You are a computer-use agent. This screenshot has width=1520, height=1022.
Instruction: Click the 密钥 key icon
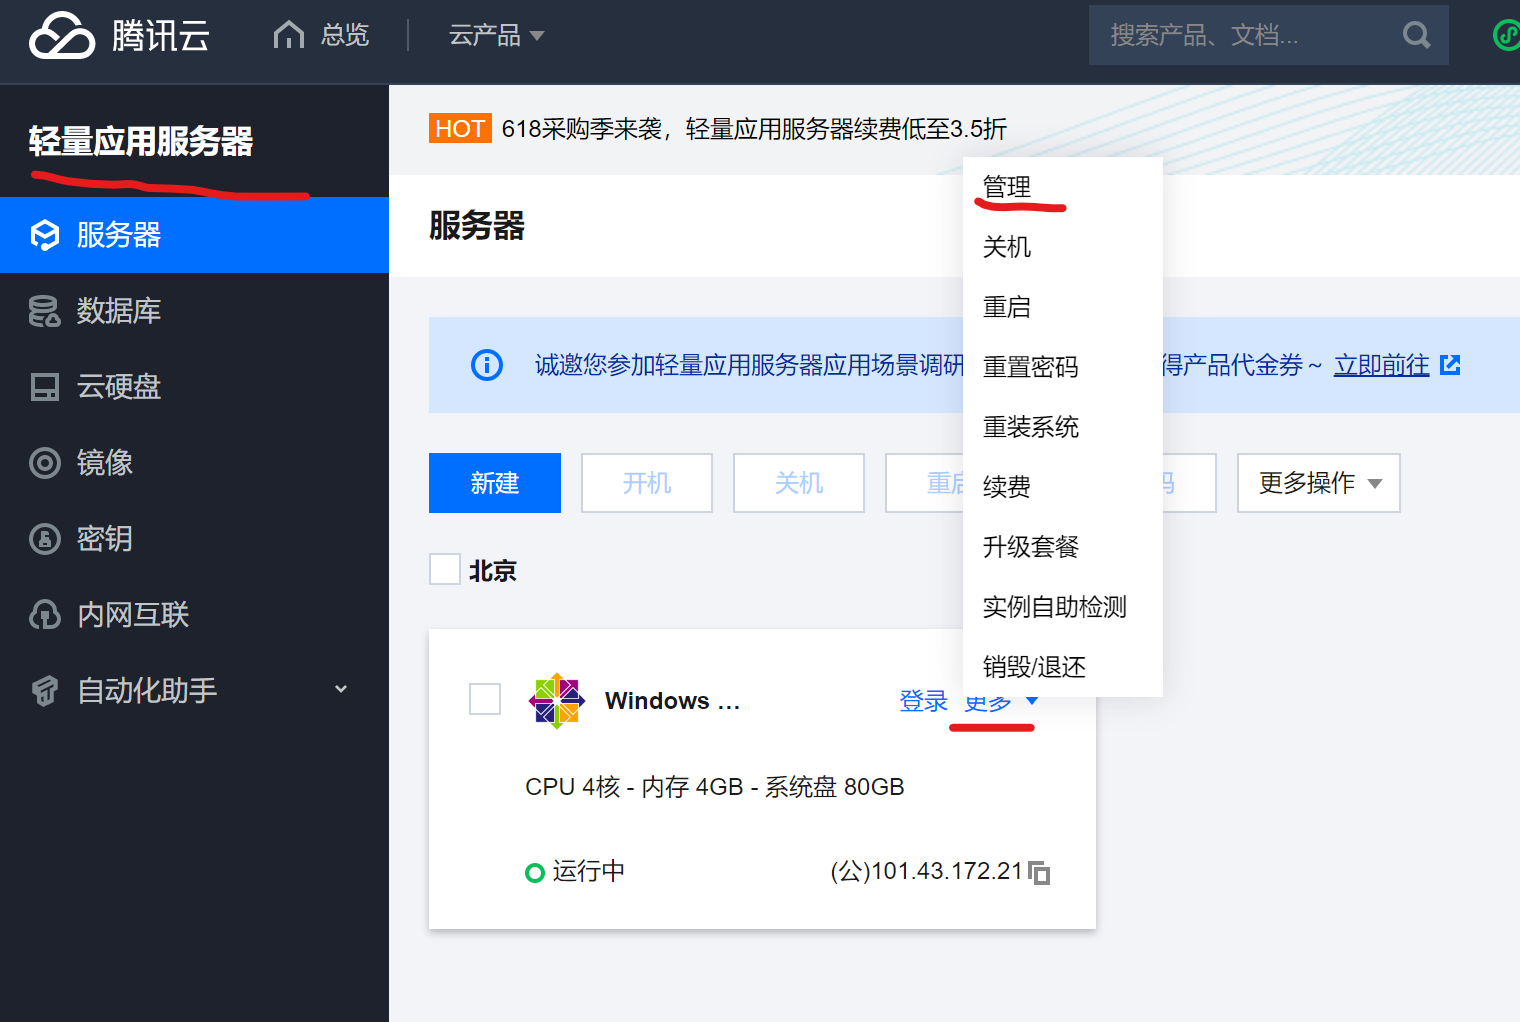(45, 539)
